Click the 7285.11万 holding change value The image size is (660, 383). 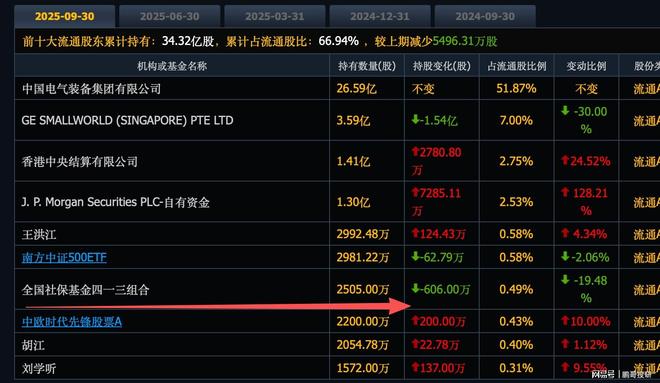[436, 202]
